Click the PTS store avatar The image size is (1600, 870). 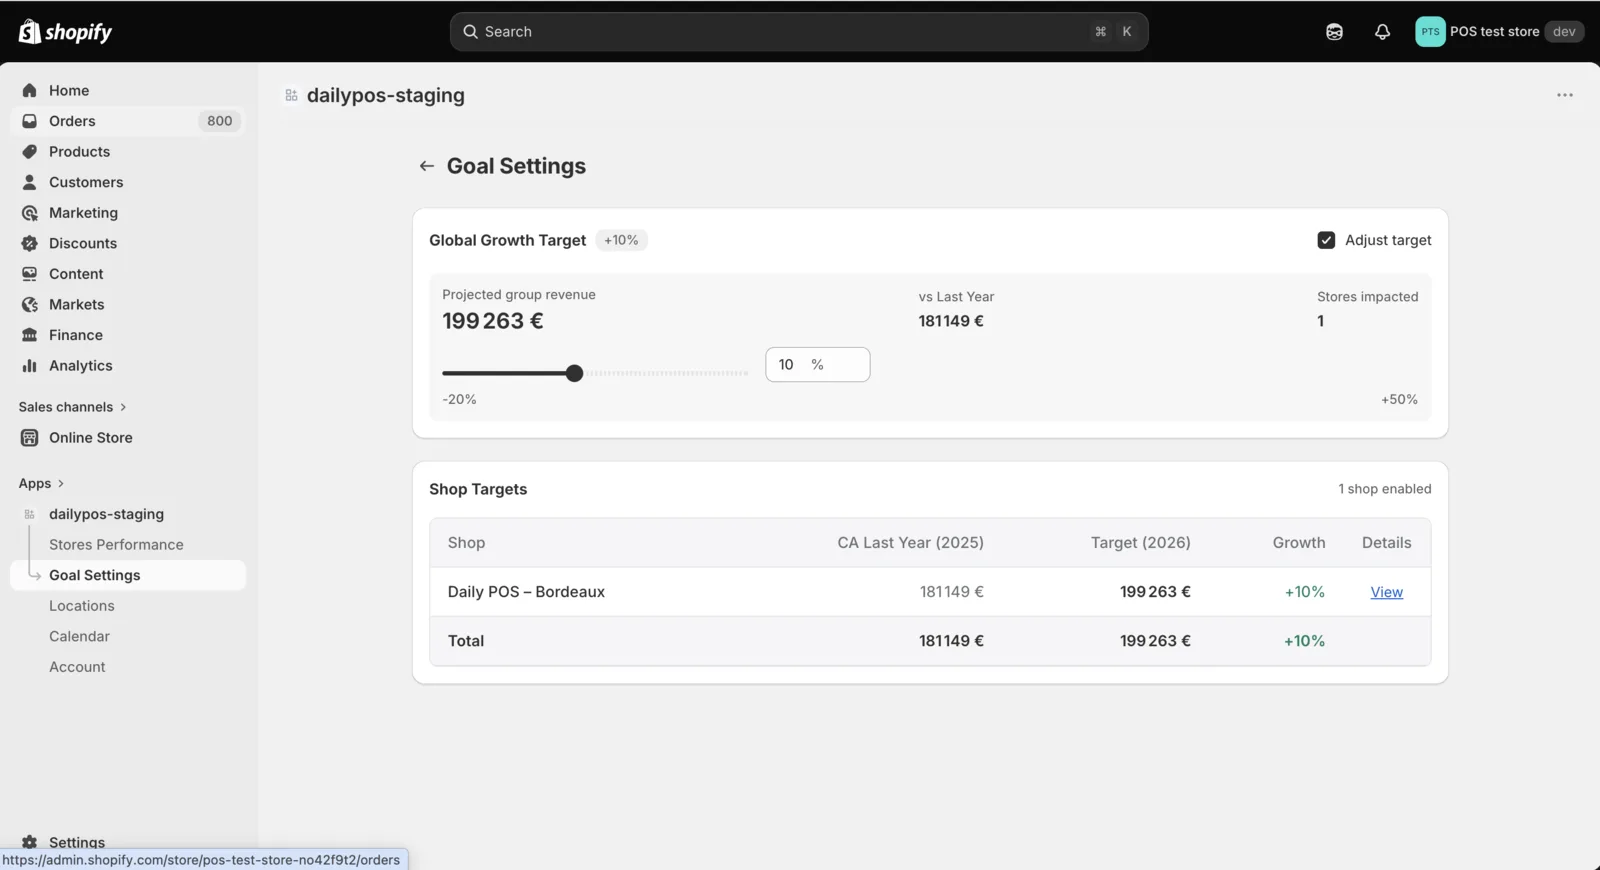tap(1430, 32)
